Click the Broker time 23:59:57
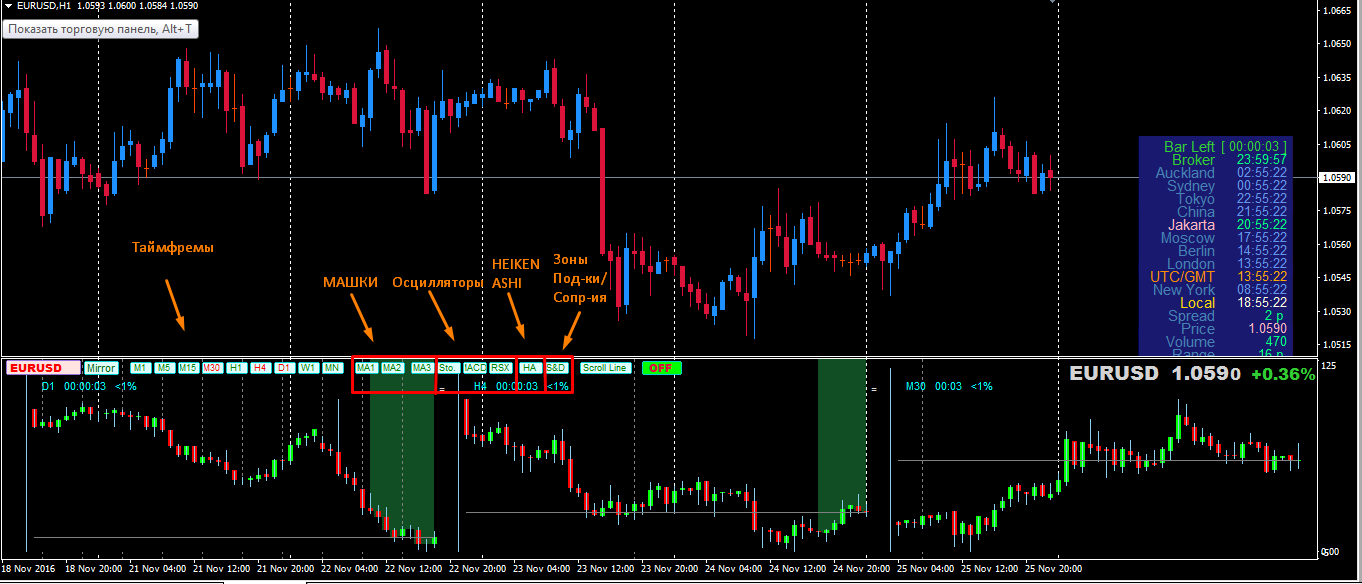 (1261, 160)
